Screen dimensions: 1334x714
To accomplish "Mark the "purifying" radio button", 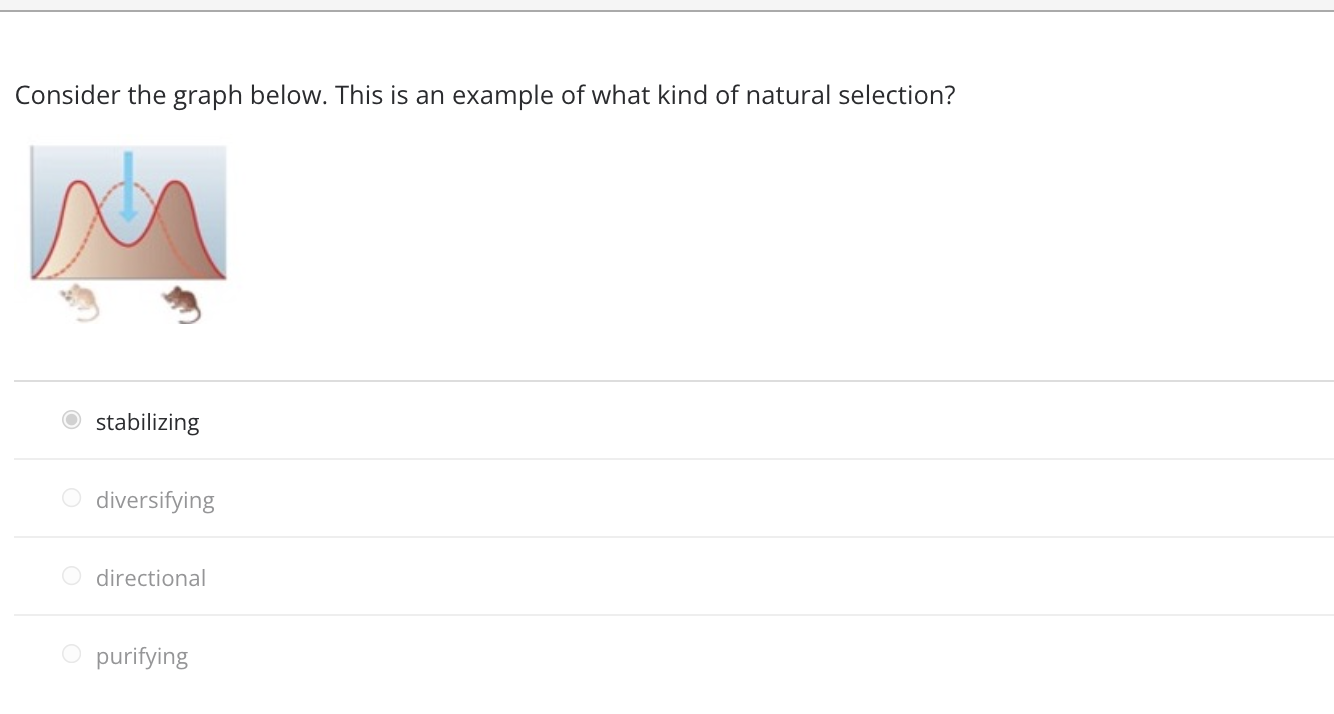I will [x=71, y=654].
